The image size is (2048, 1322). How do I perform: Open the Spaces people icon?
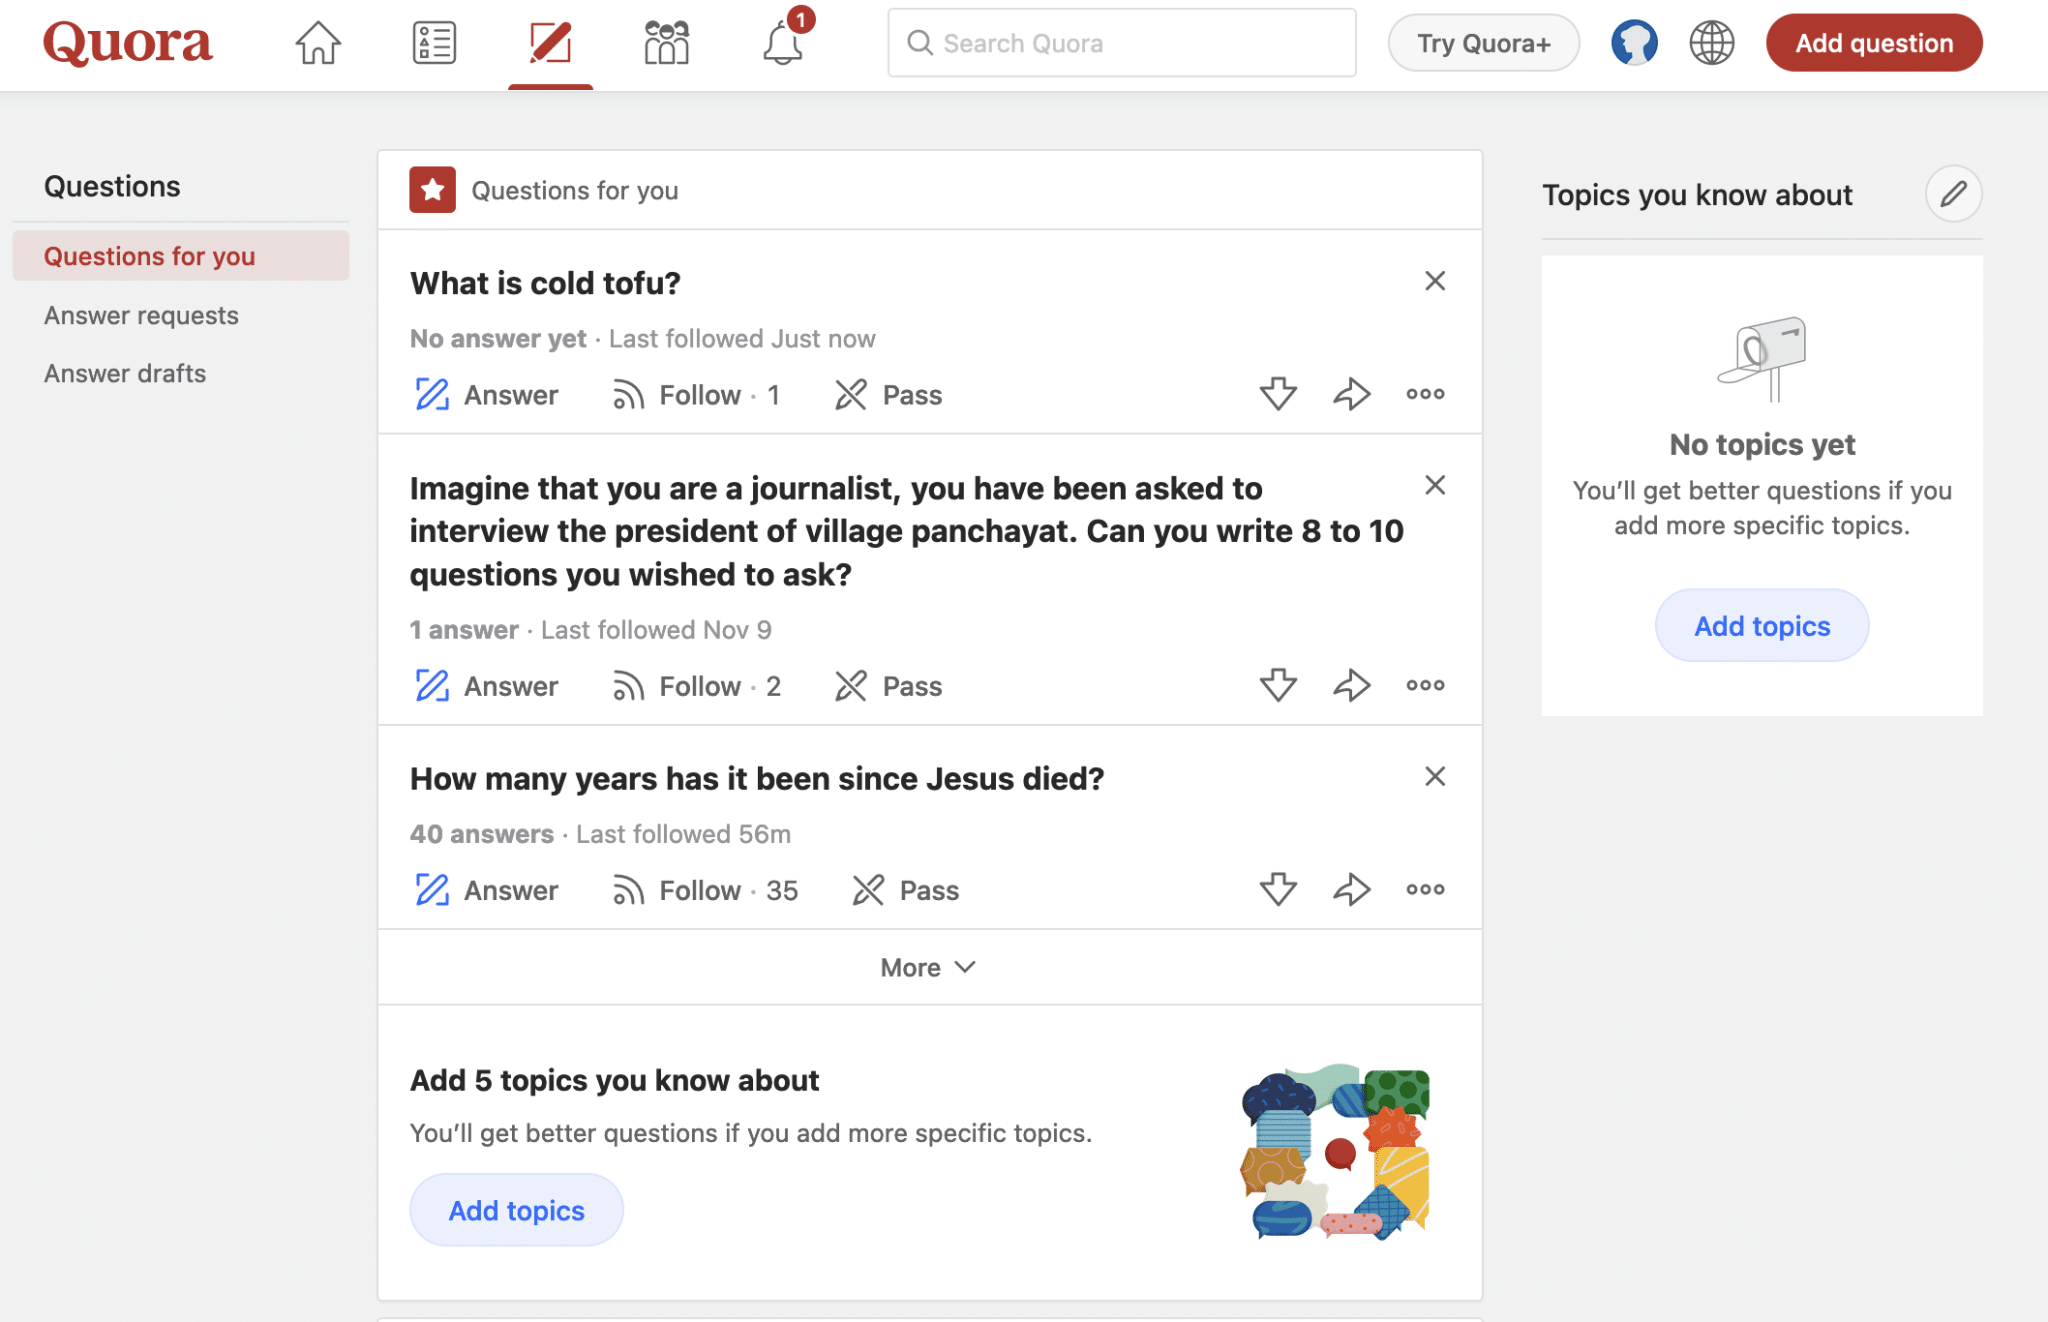(x=666, y=43)
